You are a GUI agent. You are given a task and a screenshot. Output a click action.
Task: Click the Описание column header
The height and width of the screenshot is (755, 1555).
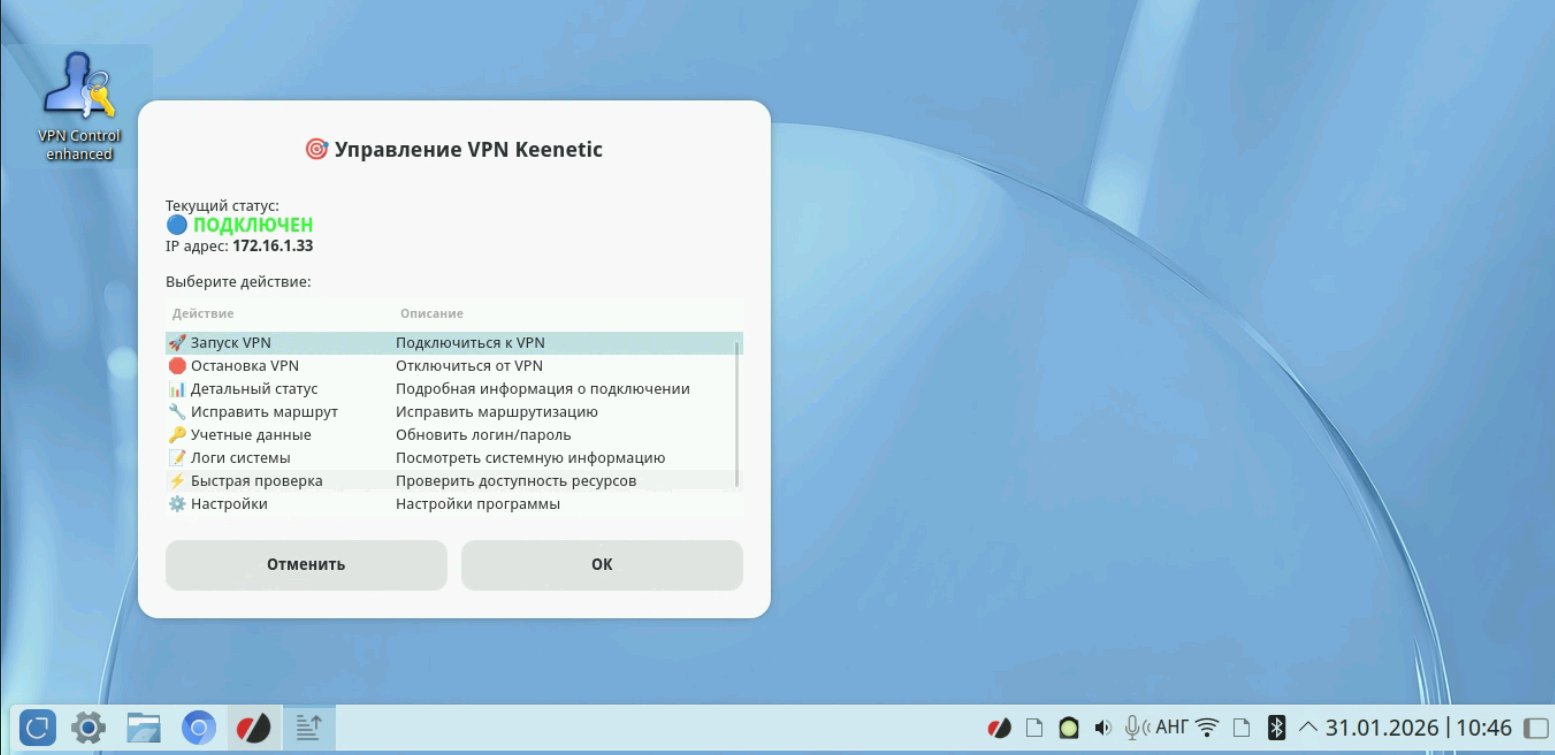432,314
